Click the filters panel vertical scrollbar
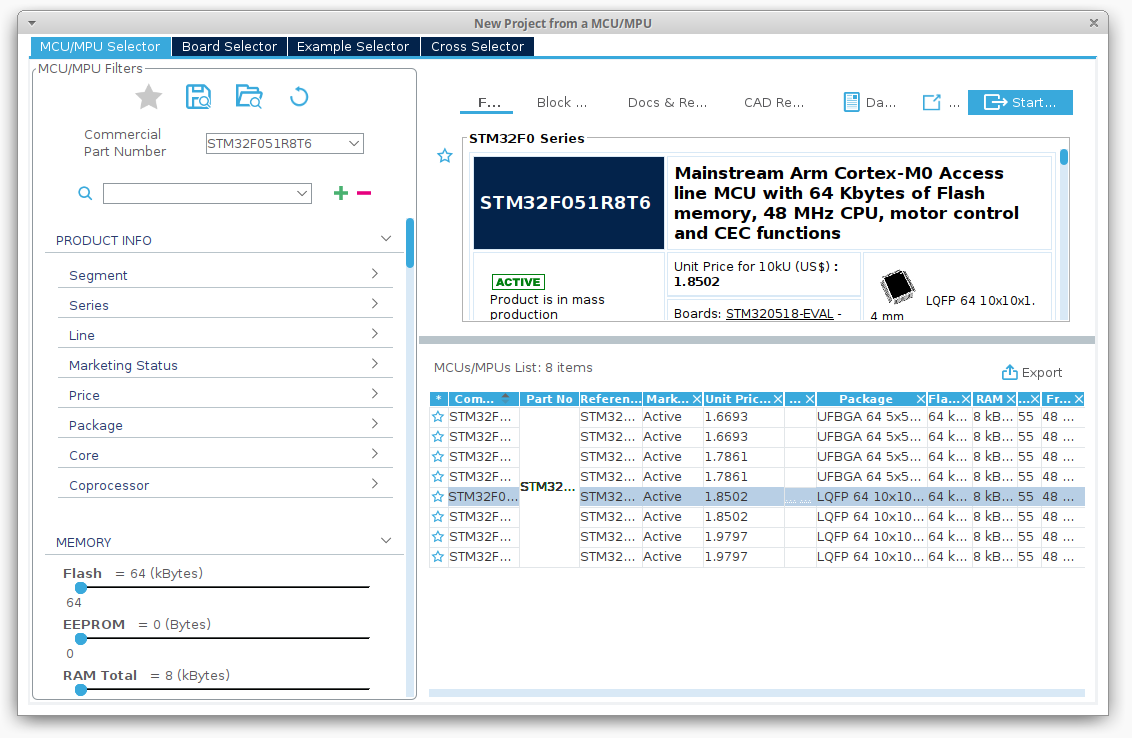 click(x=410, y=243)
